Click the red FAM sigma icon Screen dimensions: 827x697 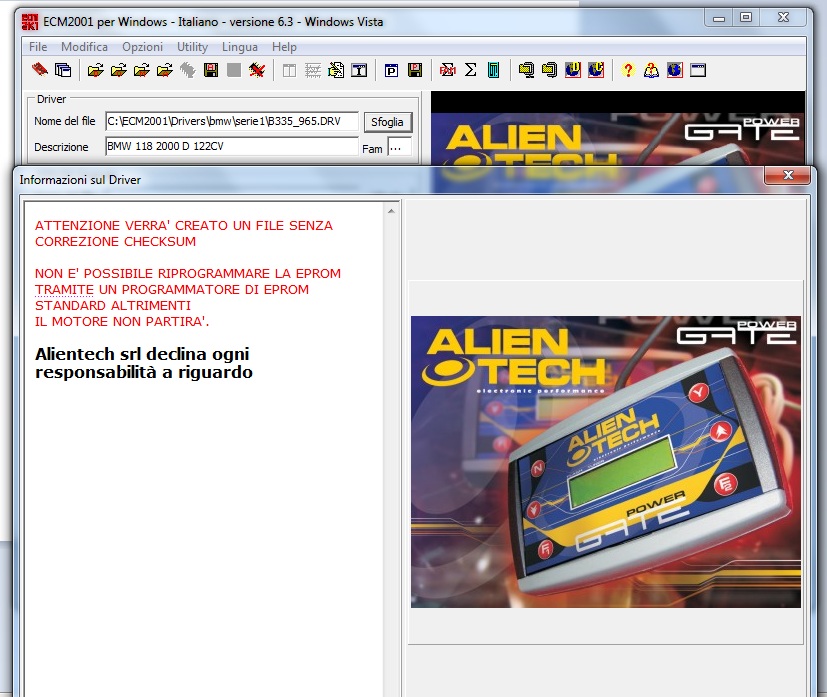[x=448, y=70]
